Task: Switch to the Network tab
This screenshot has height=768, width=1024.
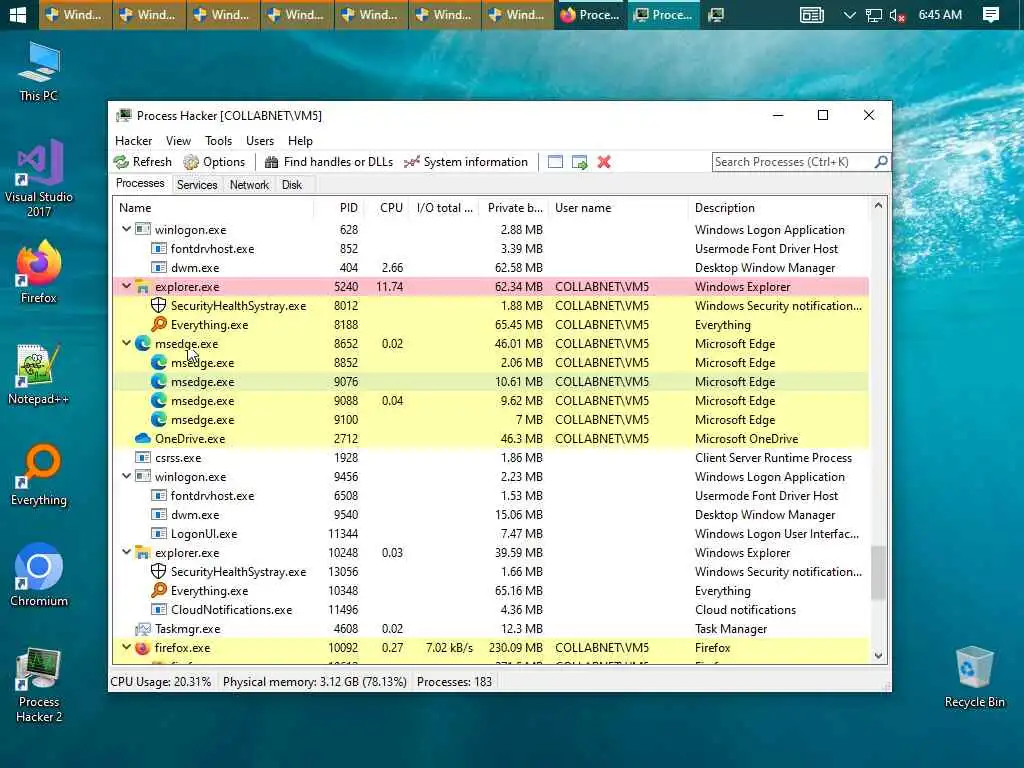Action: tap(249, 185)
